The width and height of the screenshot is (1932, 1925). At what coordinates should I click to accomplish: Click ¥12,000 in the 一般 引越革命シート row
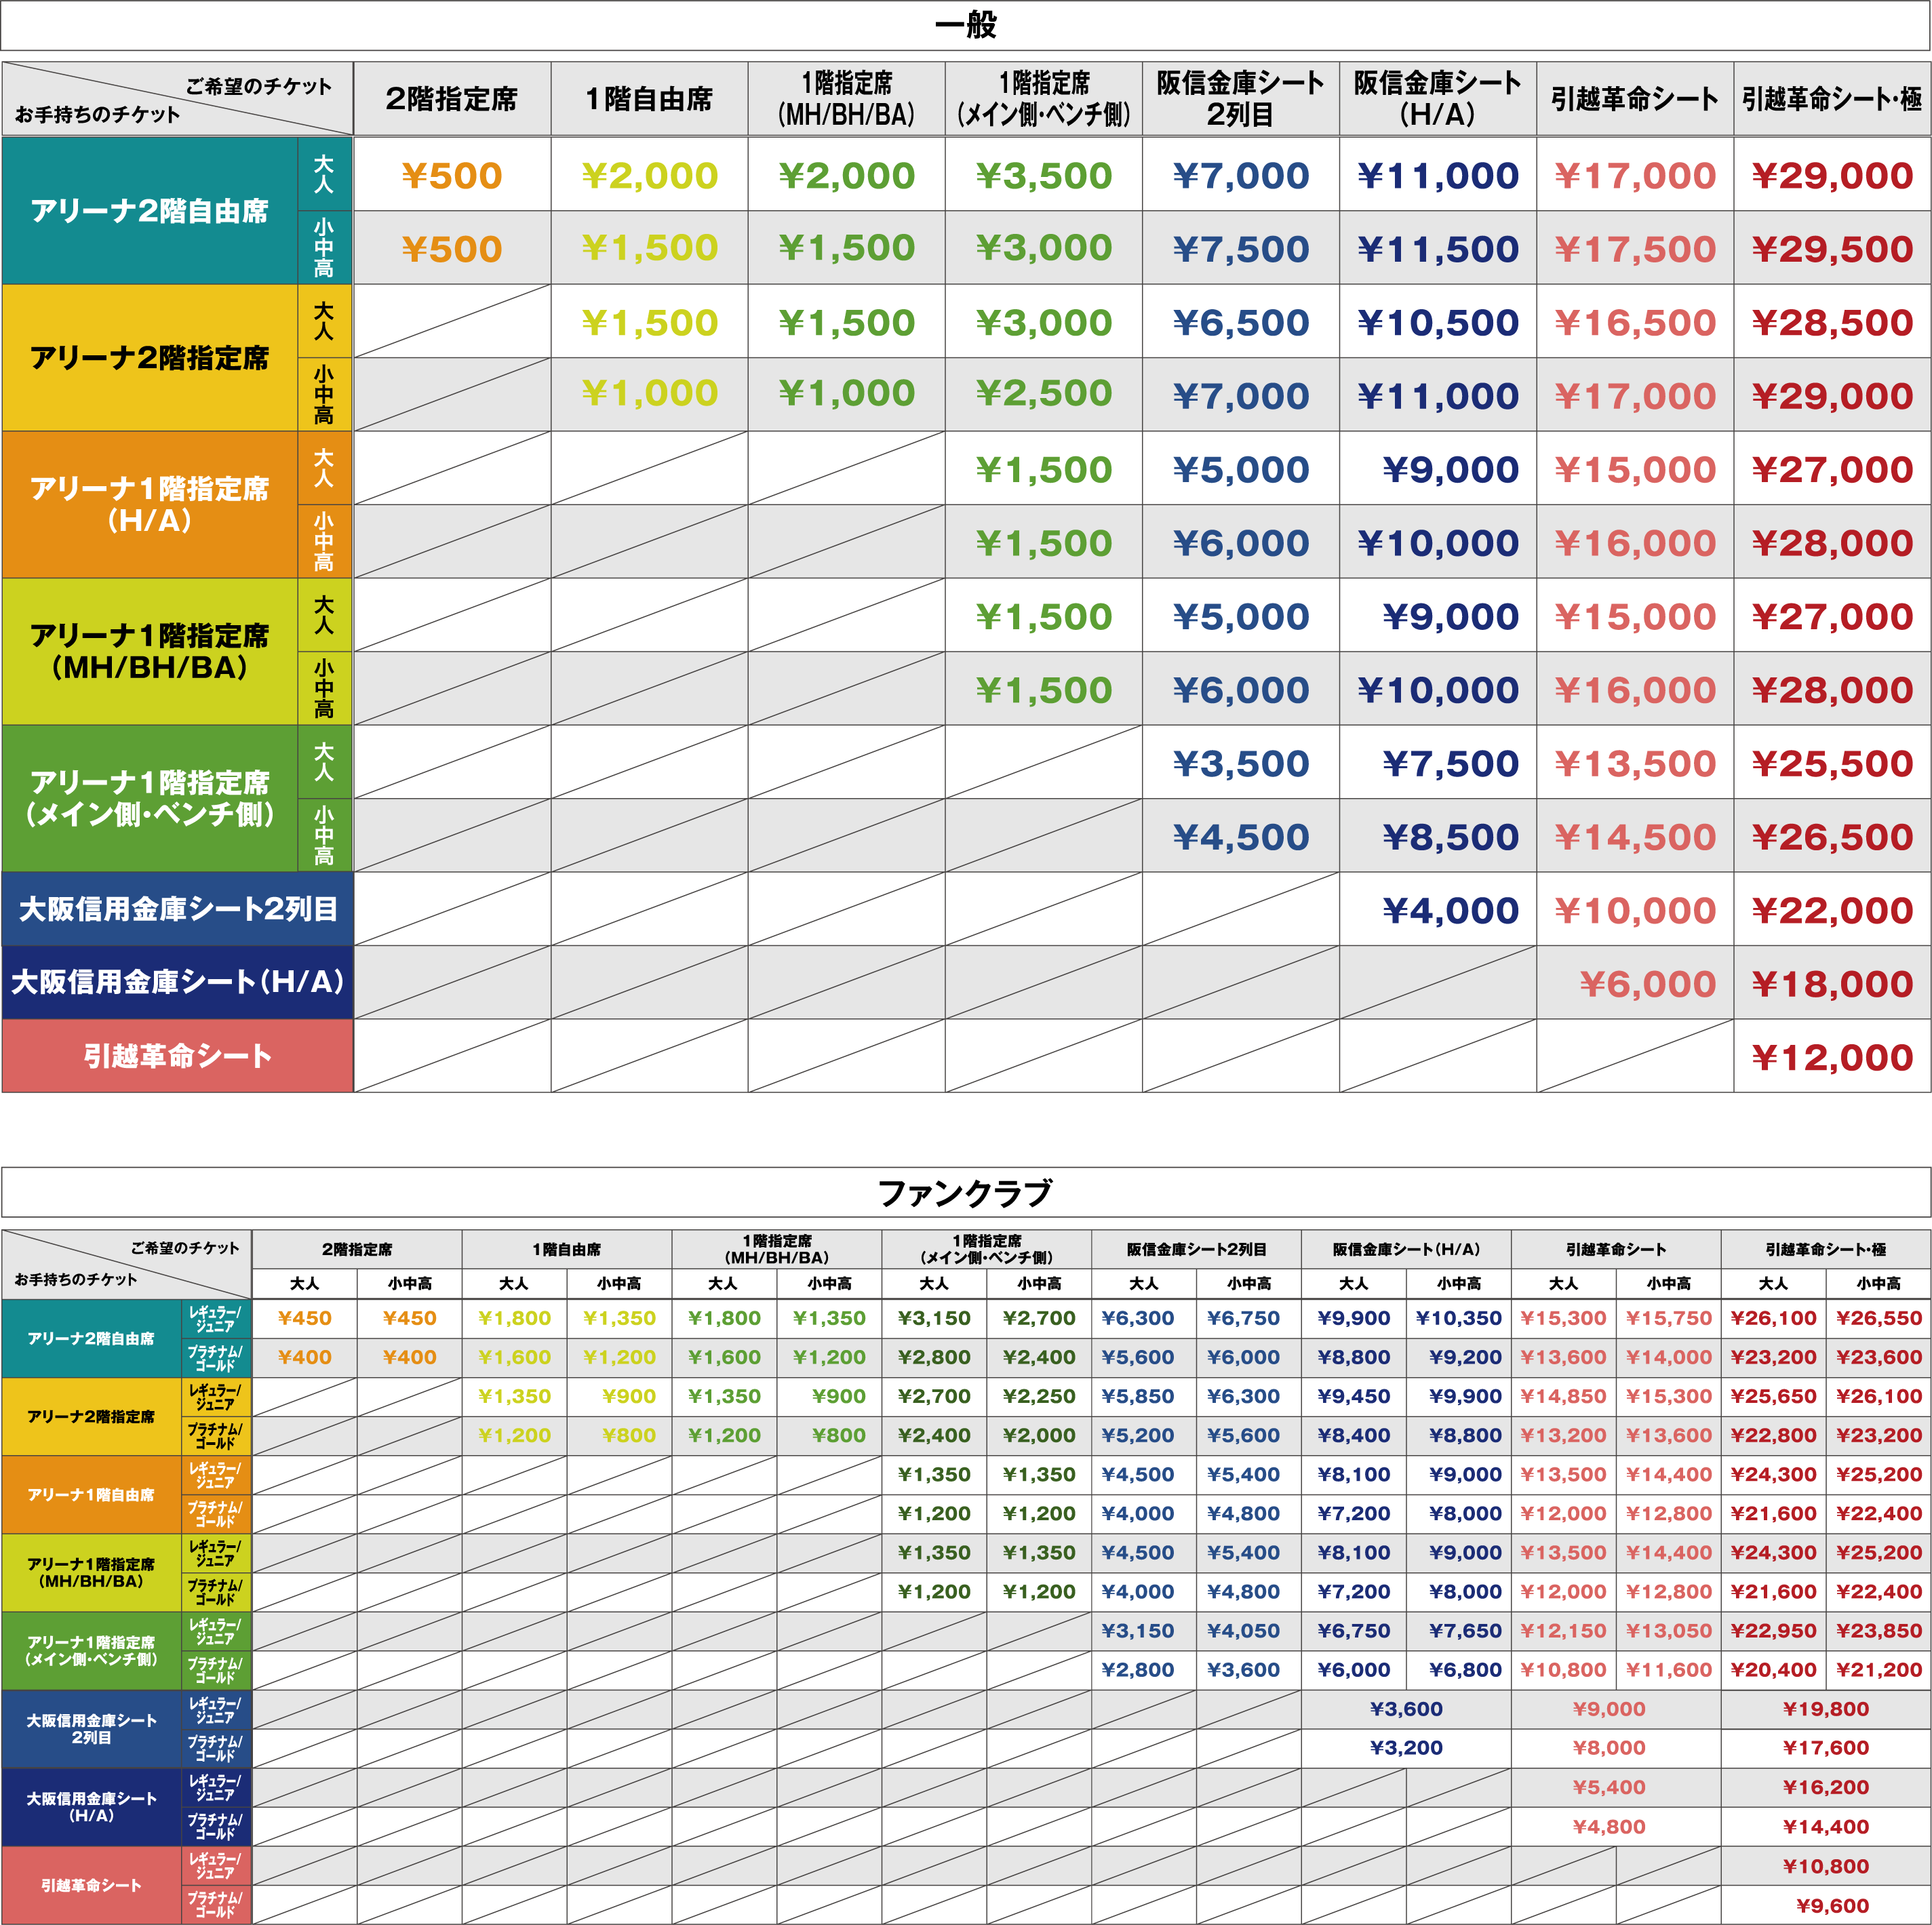coord(1832,1058)
